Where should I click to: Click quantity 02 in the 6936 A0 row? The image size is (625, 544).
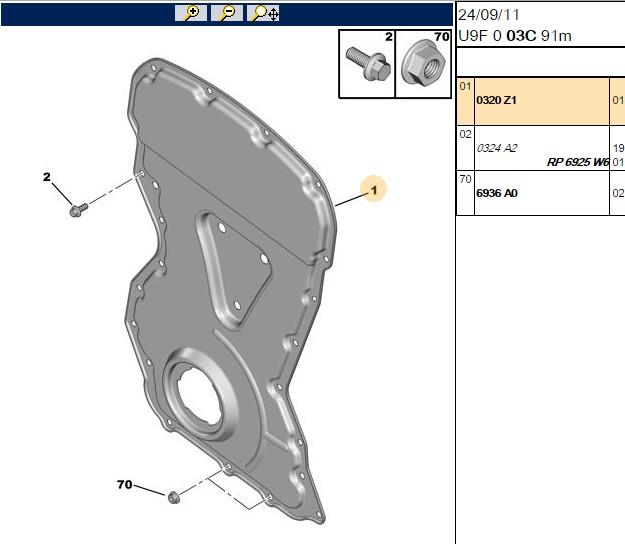(618, 193)
